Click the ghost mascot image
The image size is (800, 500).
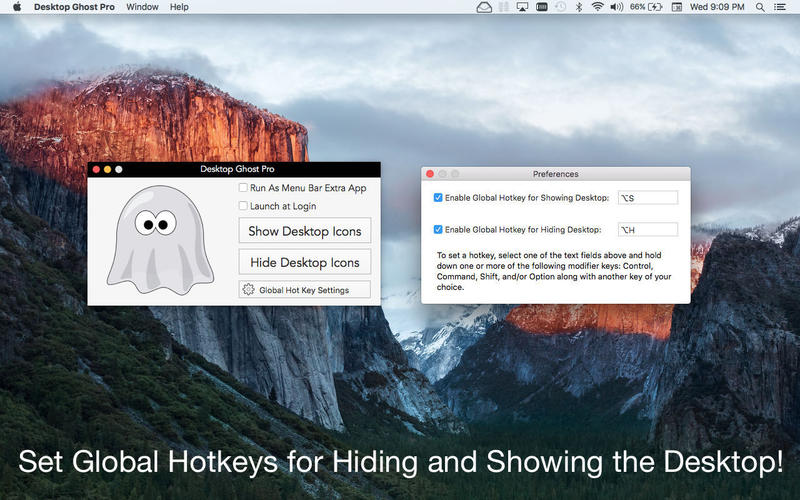click(160, 240)
